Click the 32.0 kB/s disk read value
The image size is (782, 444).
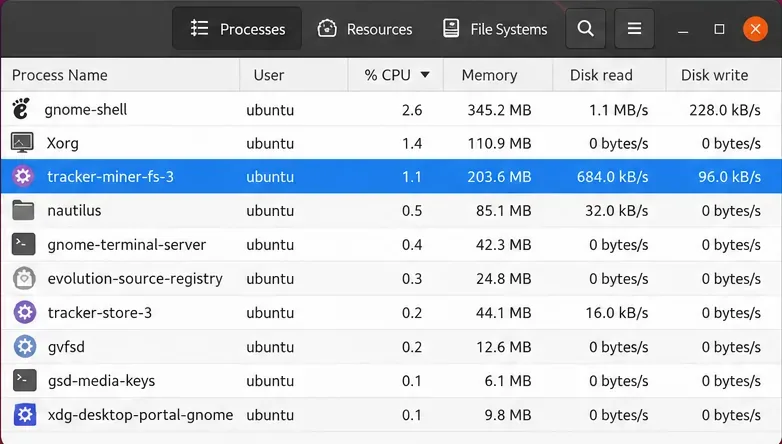(616, 211)
